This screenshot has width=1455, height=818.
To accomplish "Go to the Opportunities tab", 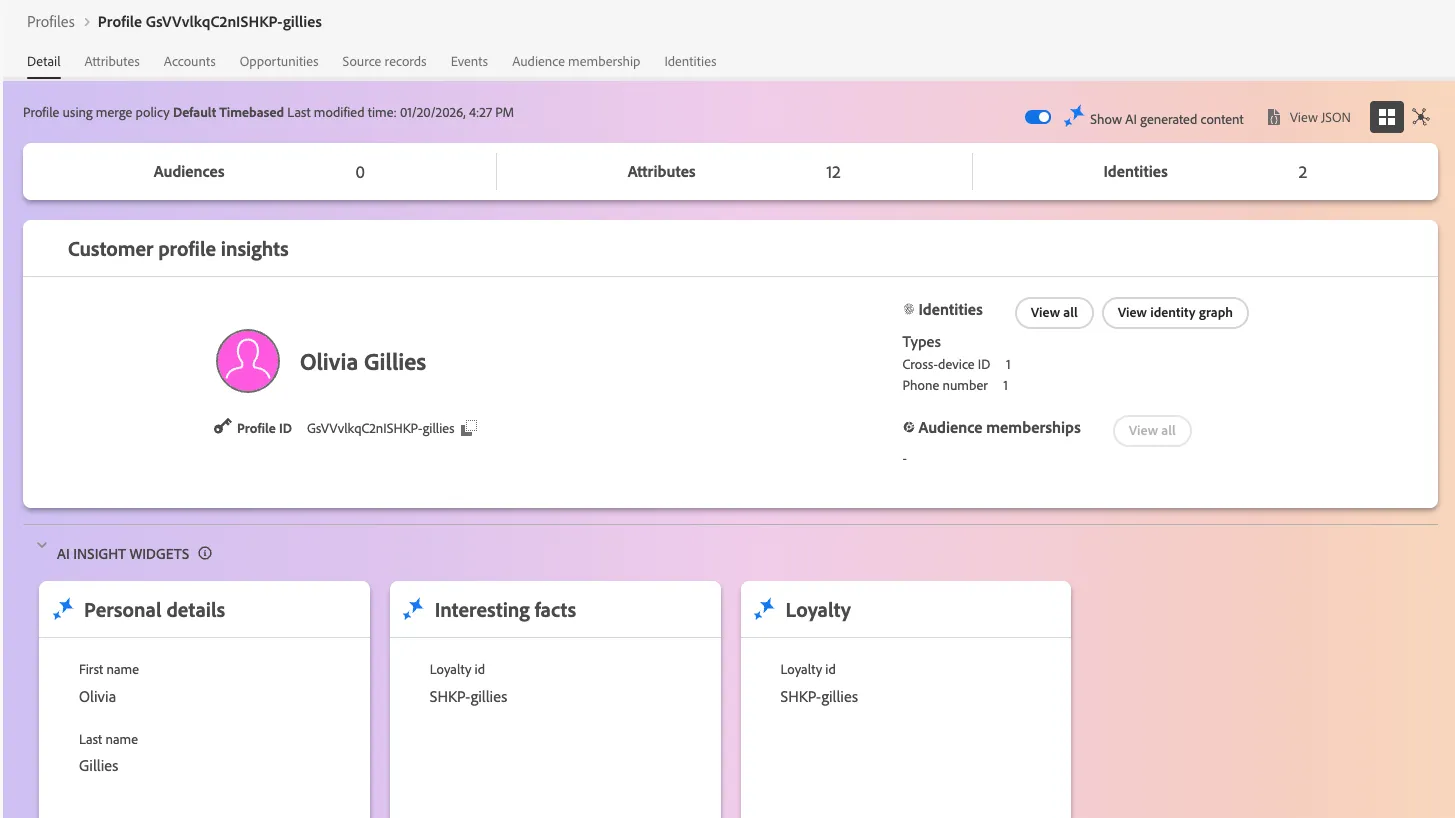I will click(x=279, y=62).
